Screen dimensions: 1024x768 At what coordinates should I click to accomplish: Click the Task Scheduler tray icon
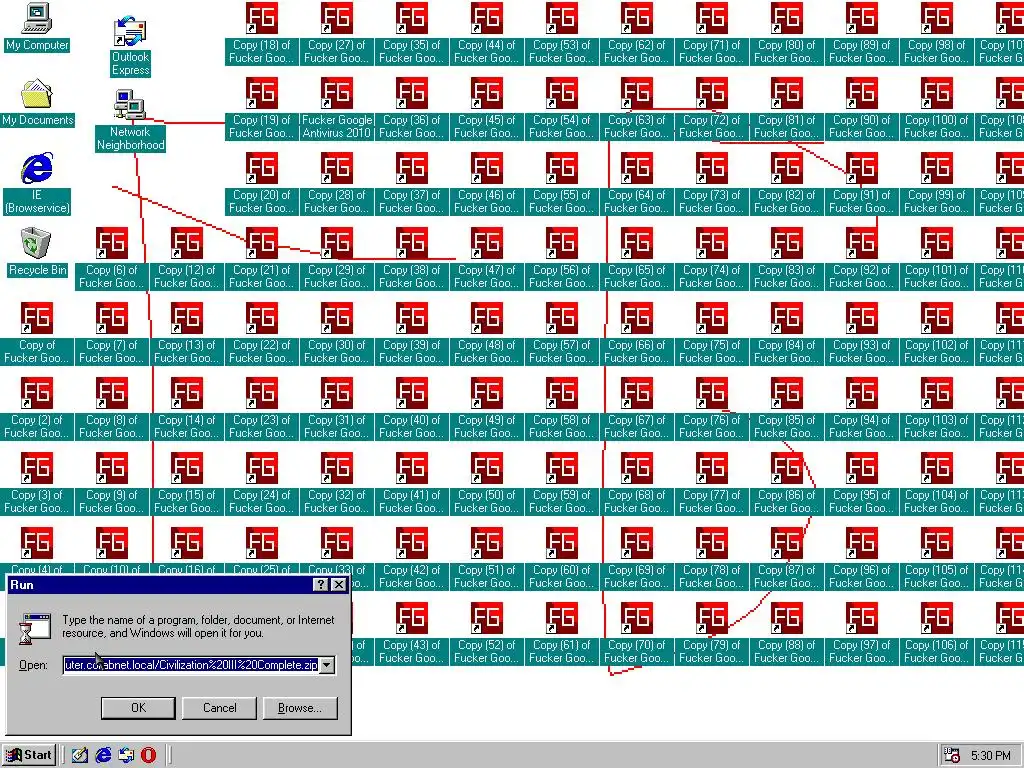tap(952, 755)
